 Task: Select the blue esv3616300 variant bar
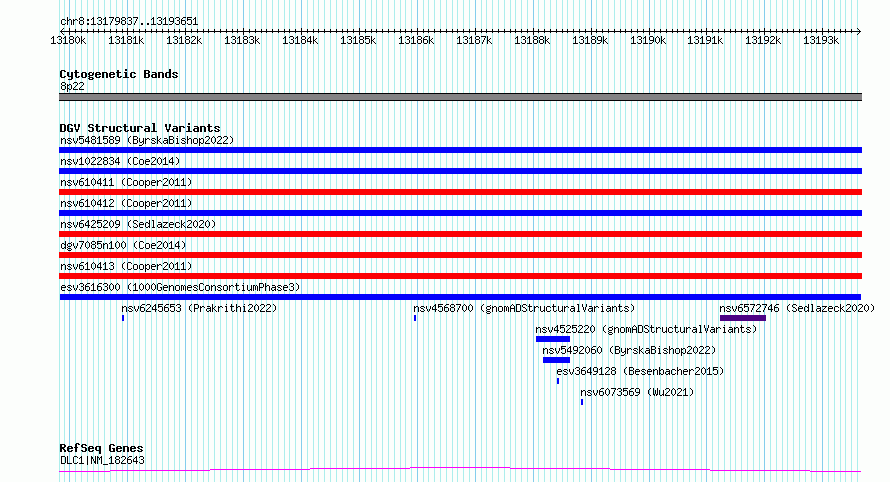[460, 297]
